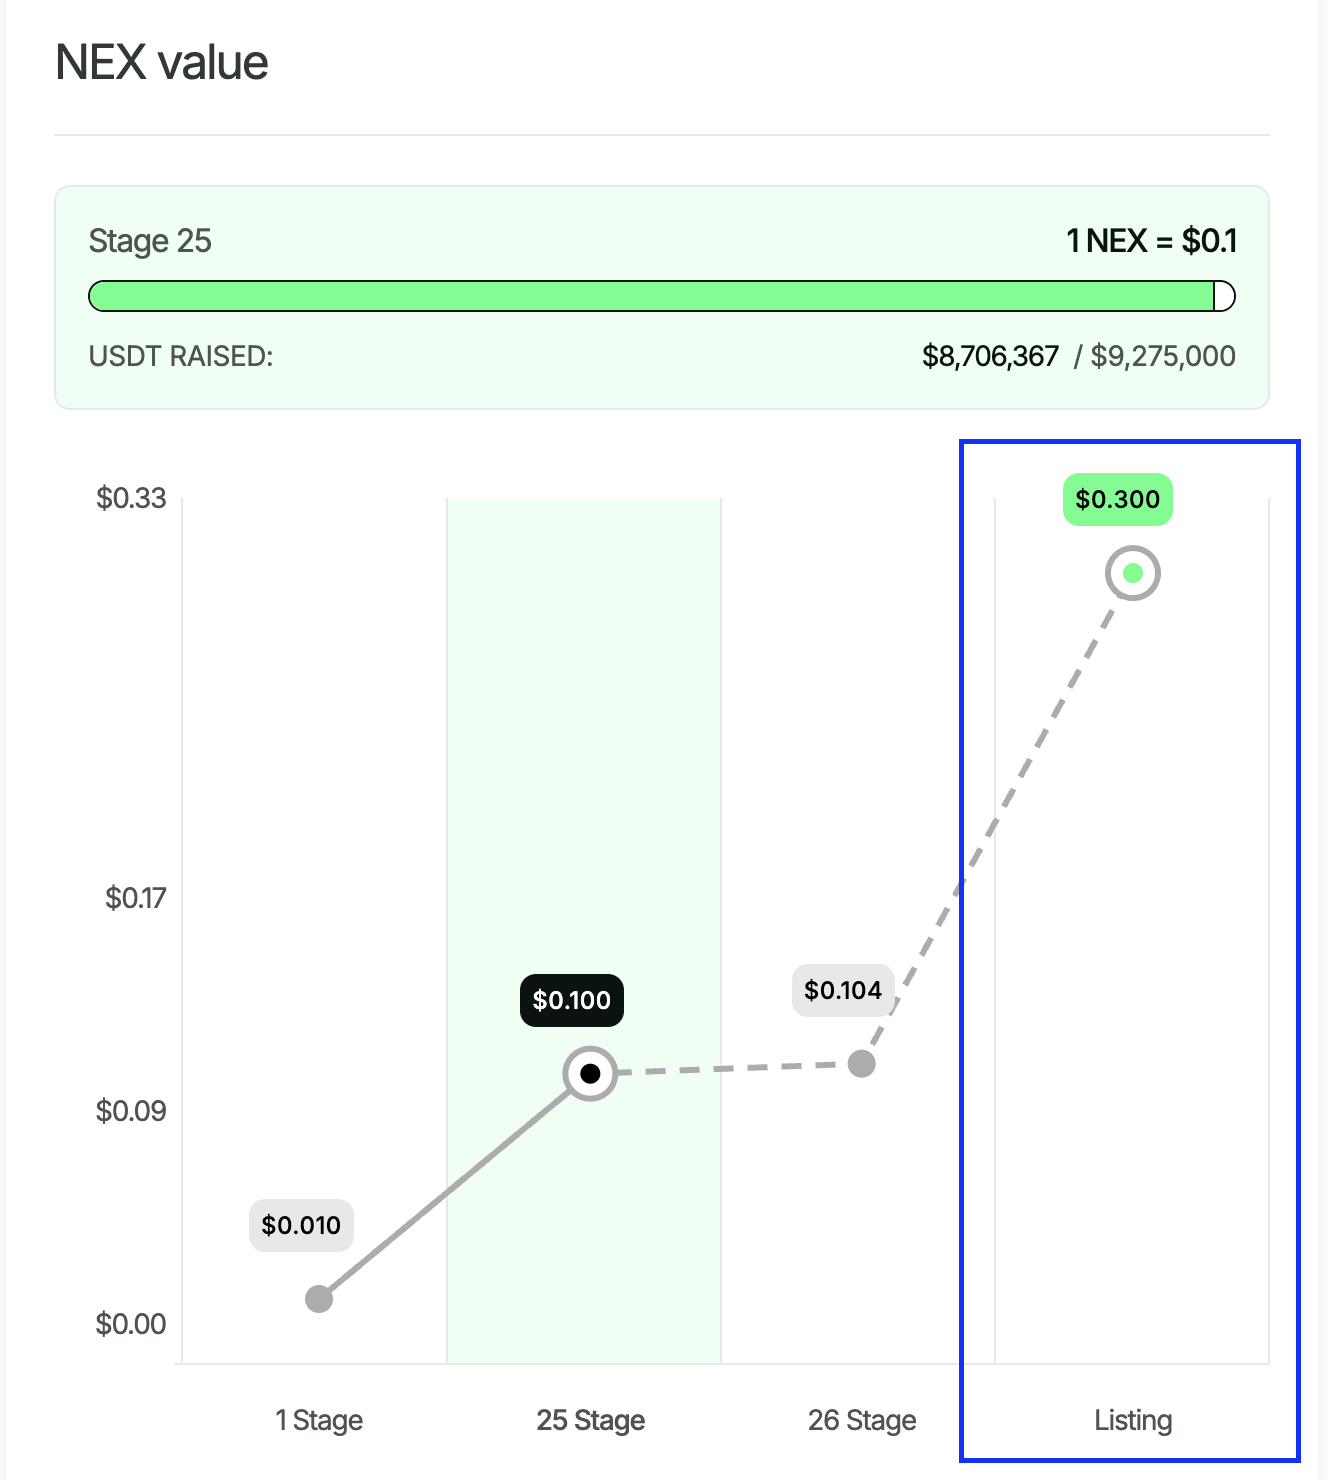Screen dimensions: 1328x1480
Task: Click the white end of progress bar
Action: point(1225,296)
